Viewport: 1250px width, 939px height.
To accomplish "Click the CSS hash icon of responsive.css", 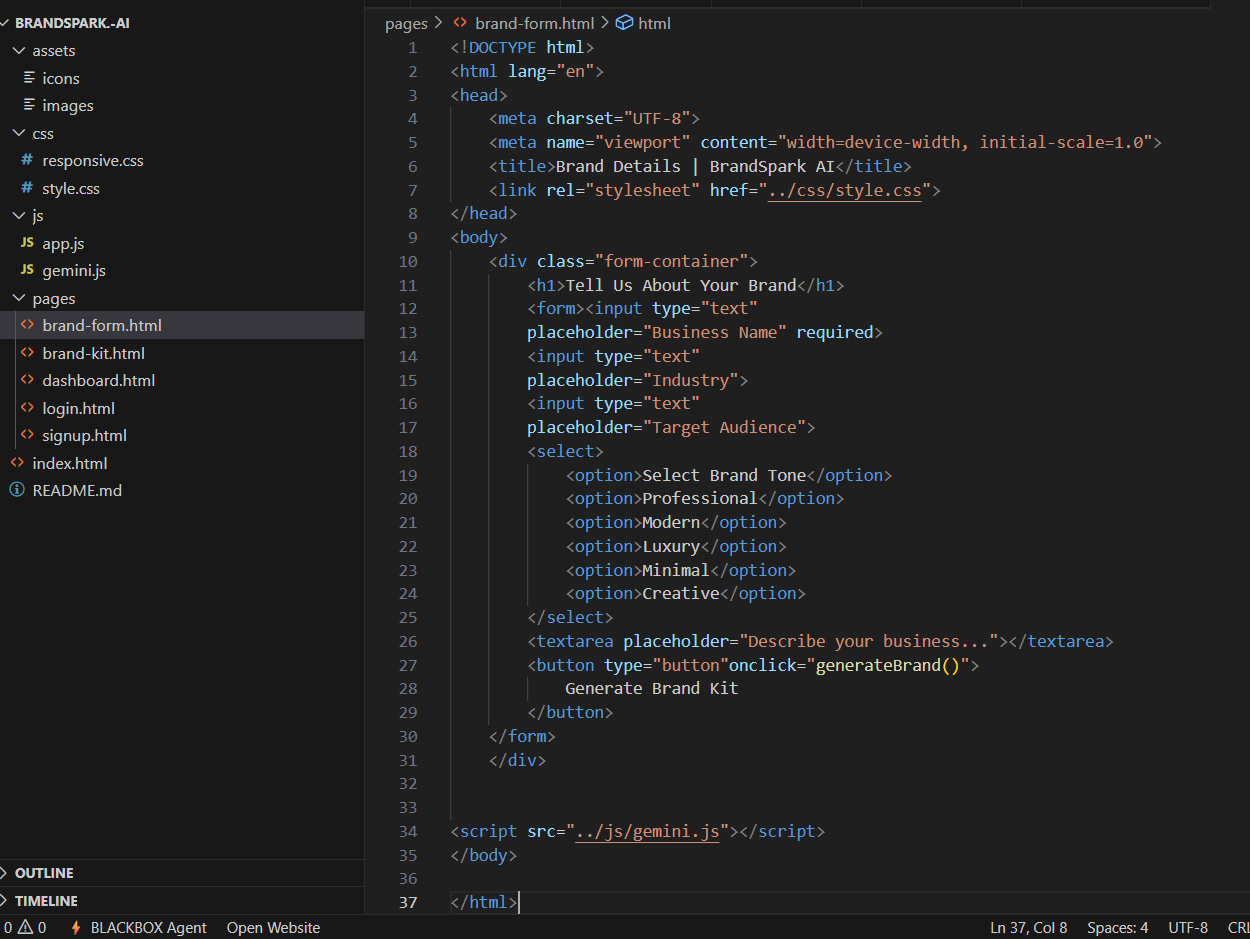I will (27, 160).
